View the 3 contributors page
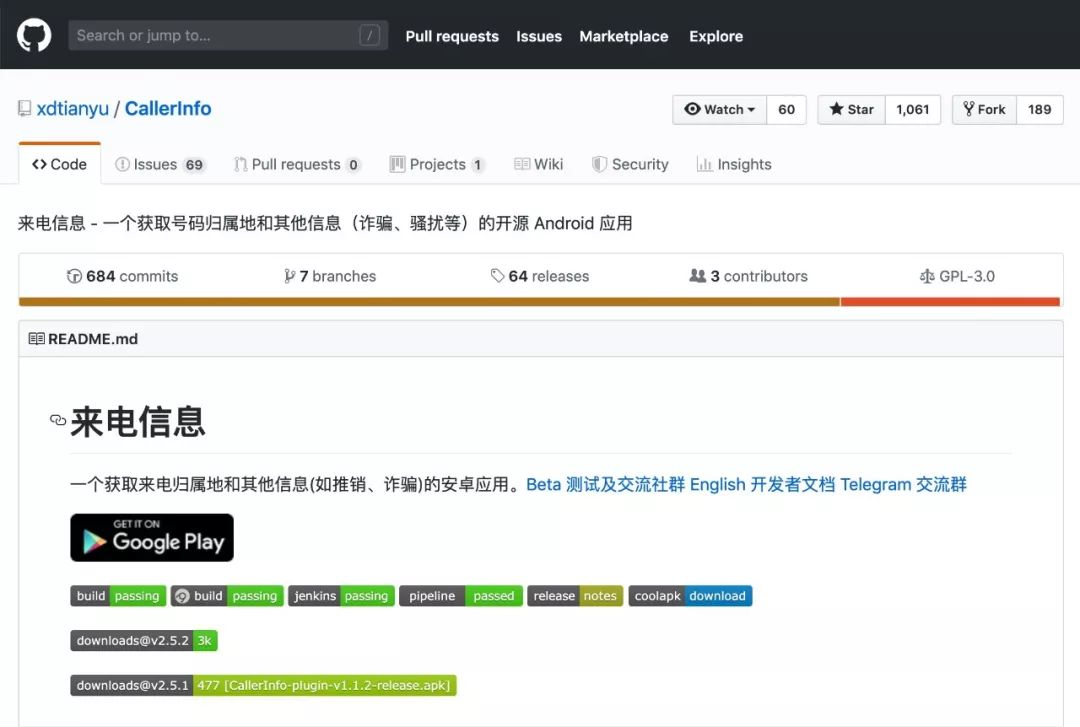Viewport: 1080px width, 727px height. [749, 276]
